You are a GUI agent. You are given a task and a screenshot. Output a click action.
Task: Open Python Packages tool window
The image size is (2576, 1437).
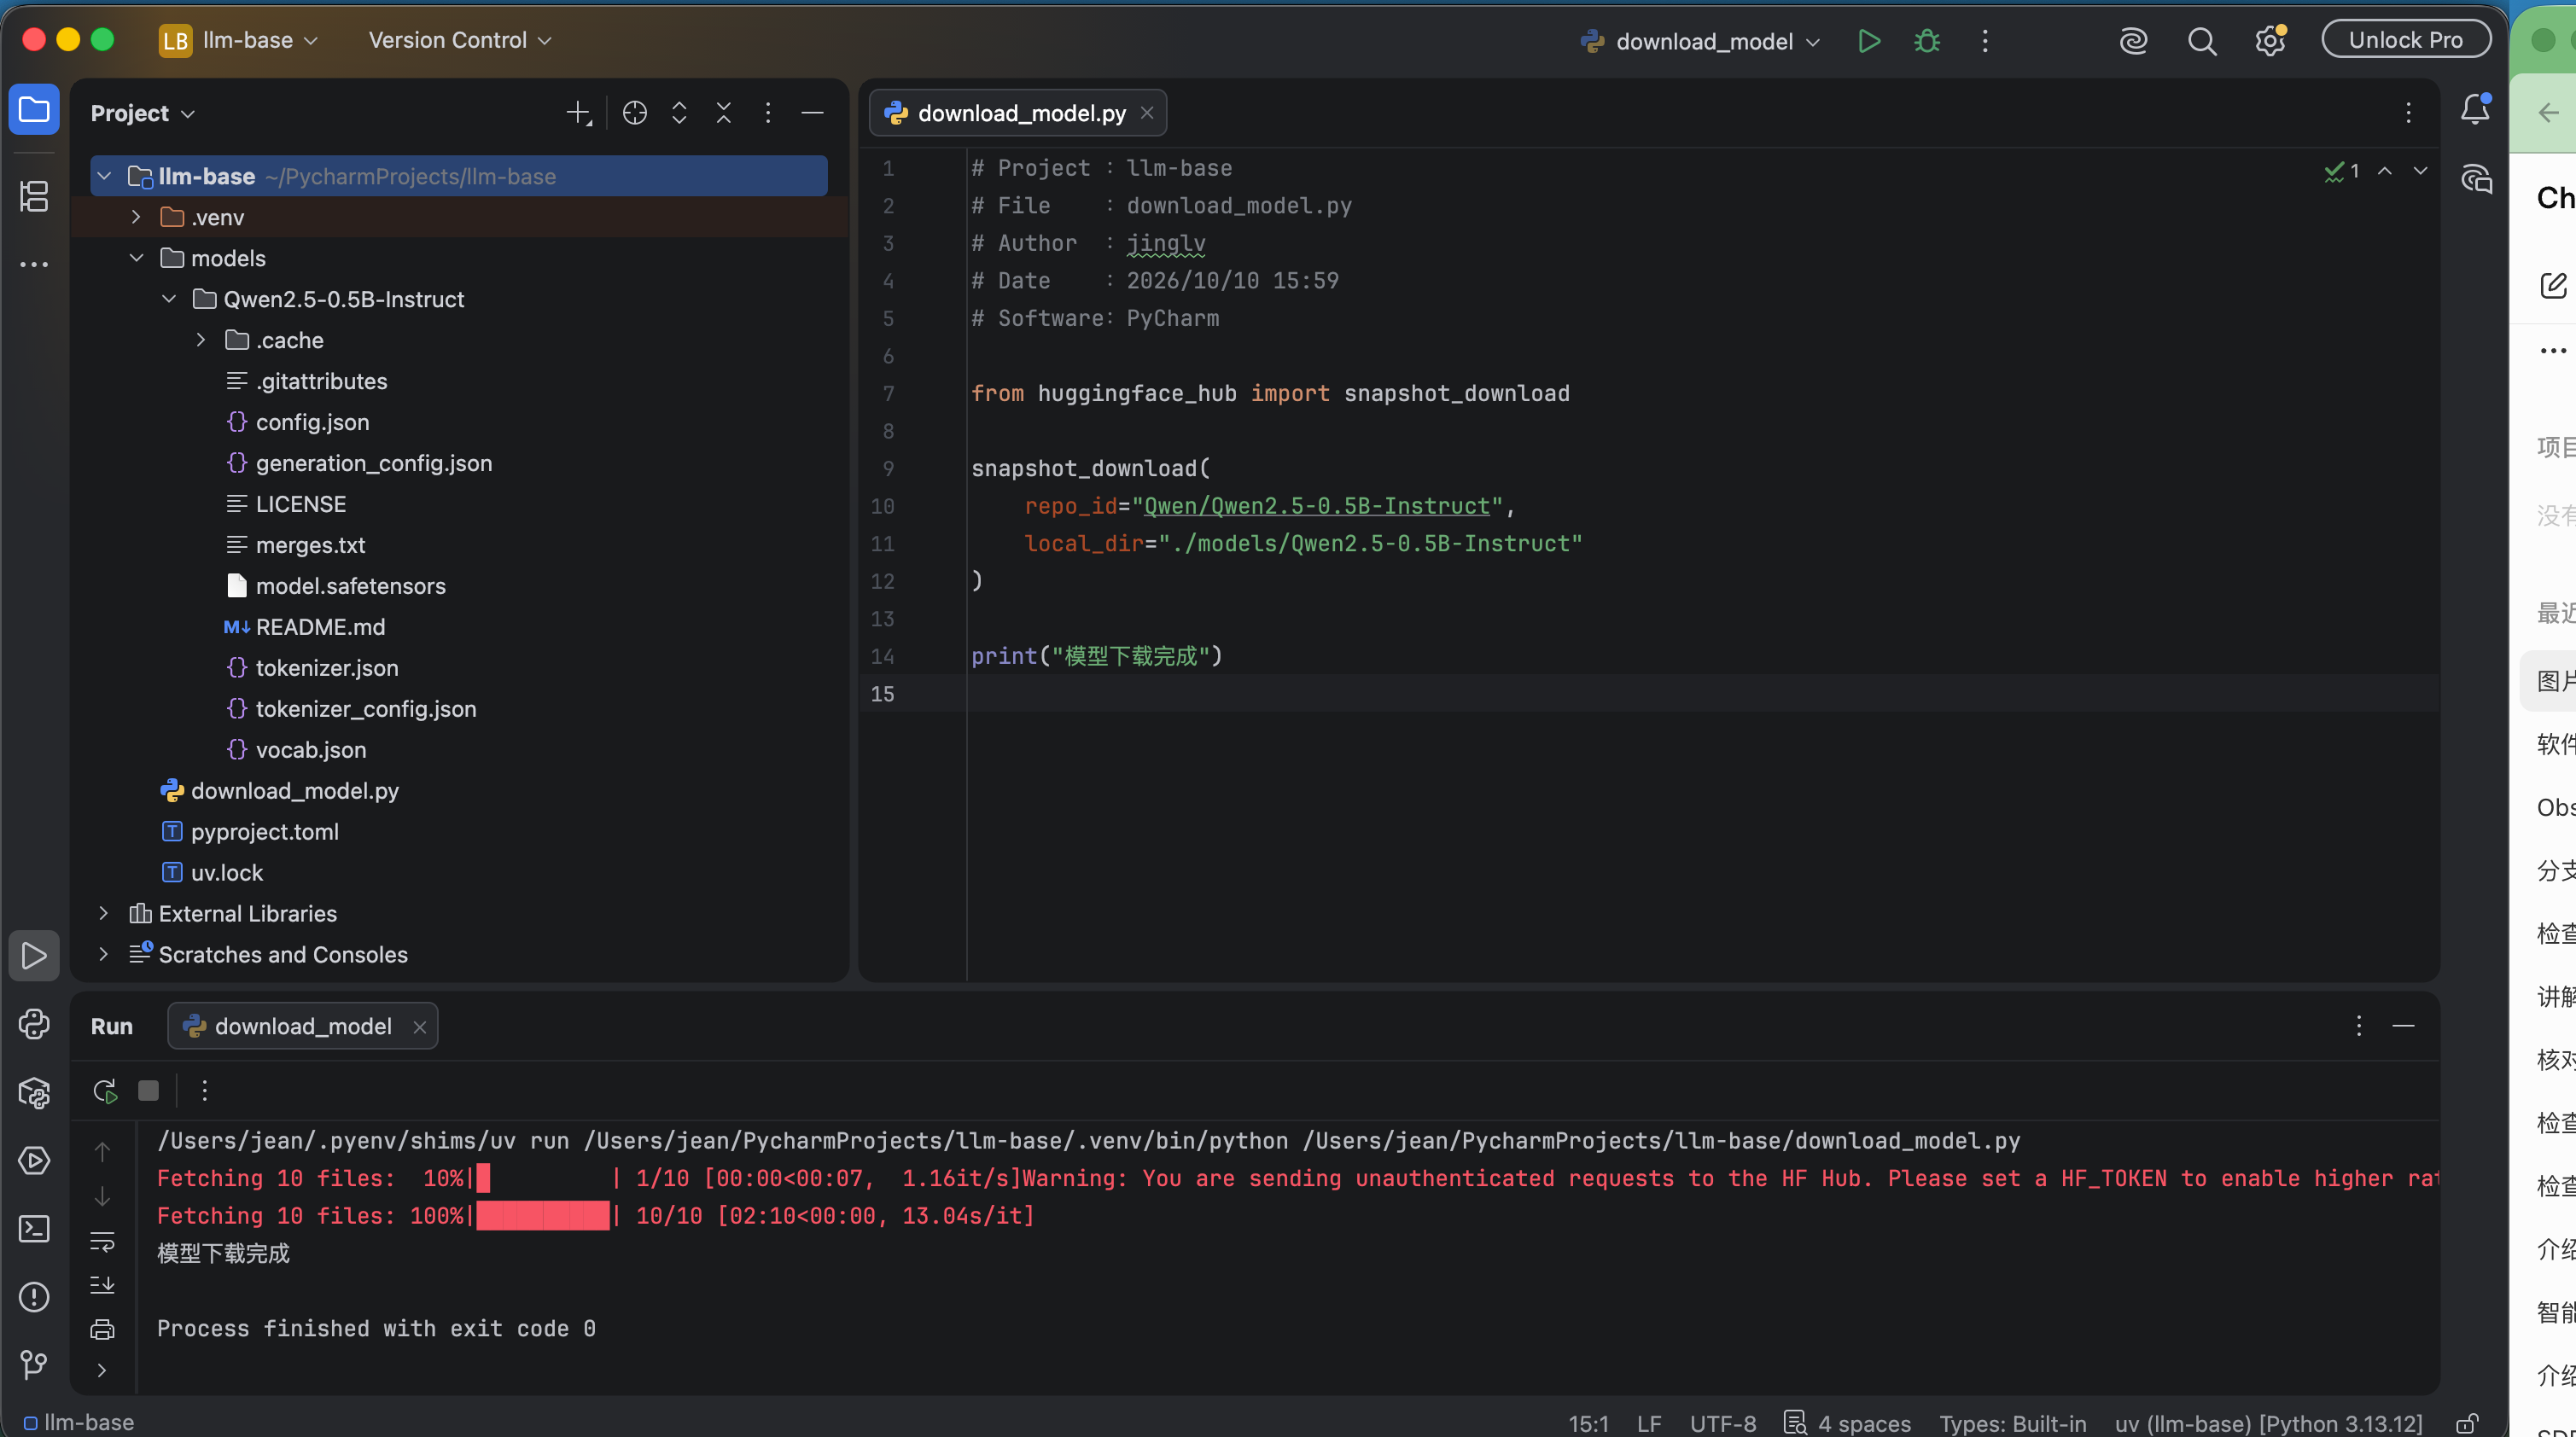pyautogui.click(x=34, y=1093)
